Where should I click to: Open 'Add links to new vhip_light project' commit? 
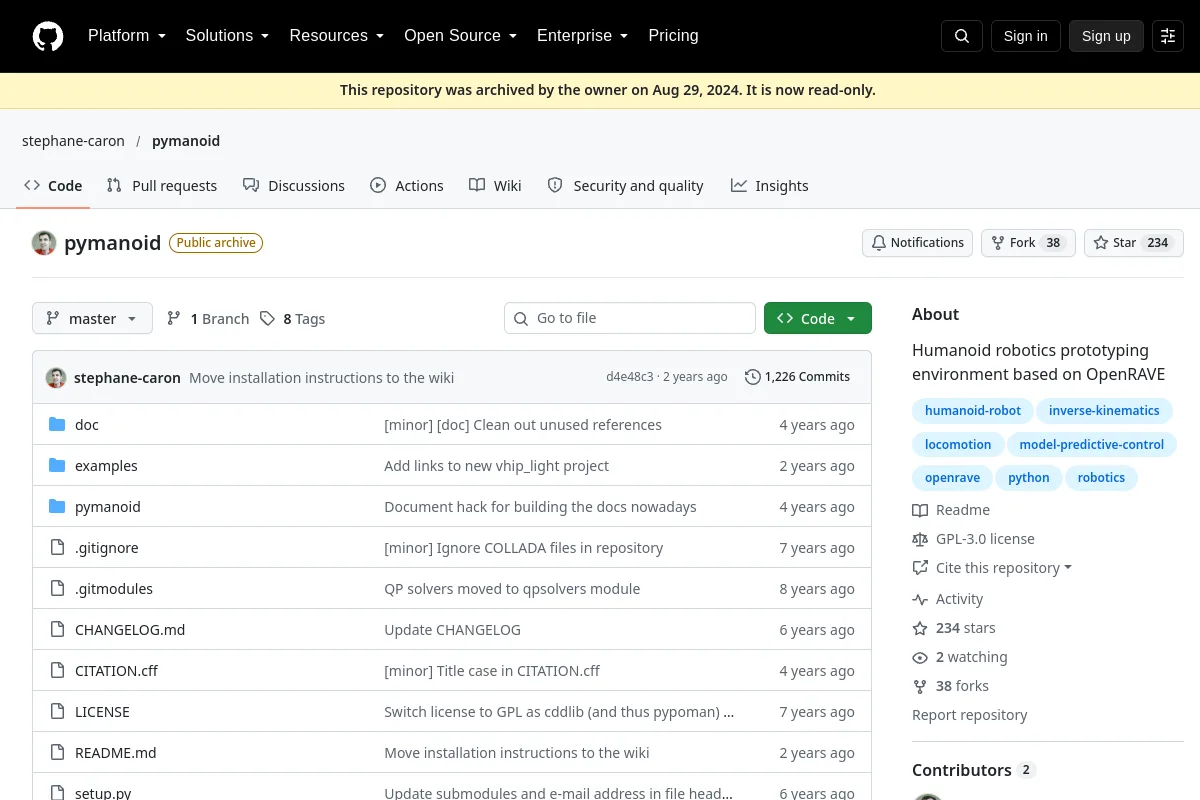click(496, 466)
